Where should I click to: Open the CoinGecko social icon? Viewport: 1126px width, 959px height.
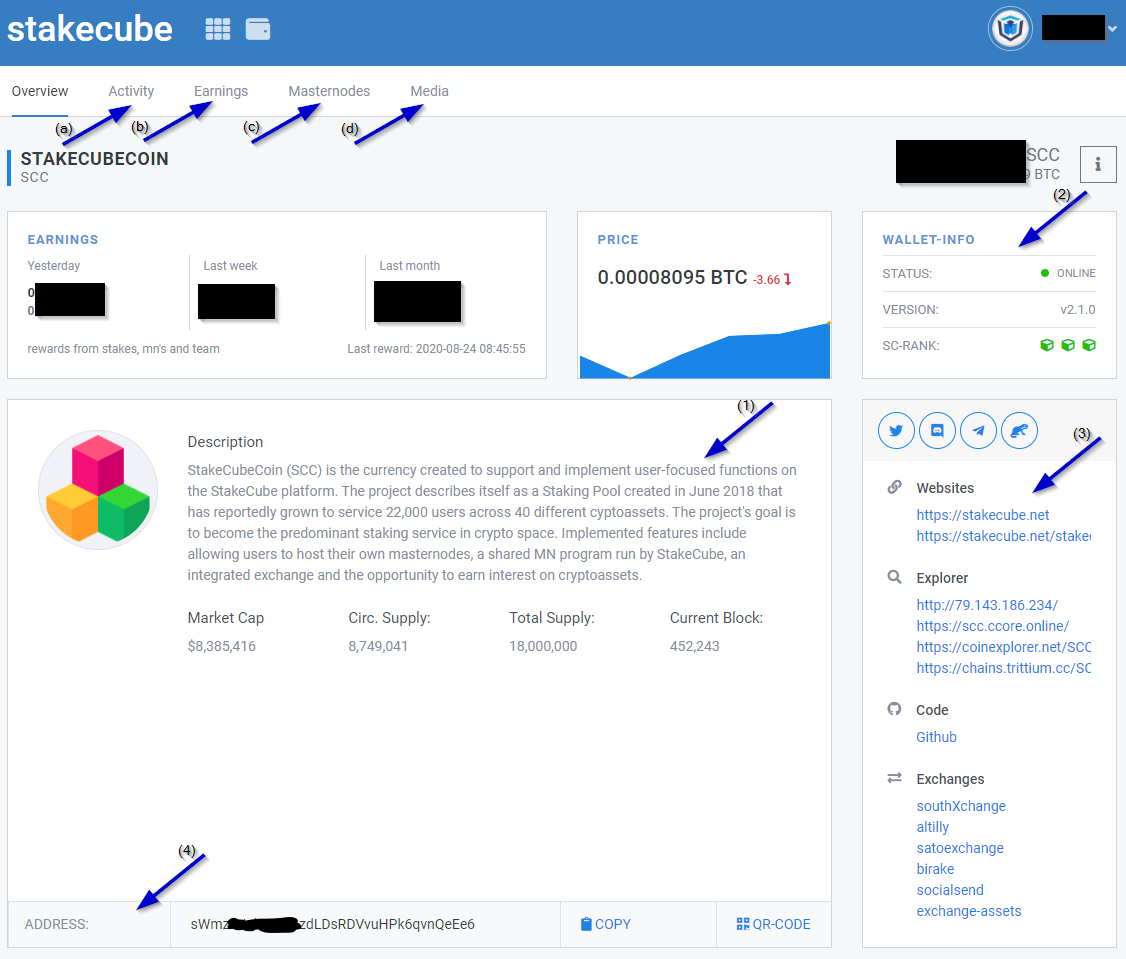tap(1019, 430)
